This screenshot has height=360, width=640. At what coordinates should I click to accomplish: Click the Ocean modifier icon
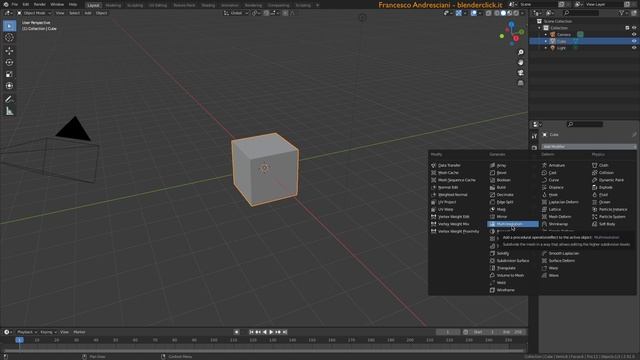[595, 202]
